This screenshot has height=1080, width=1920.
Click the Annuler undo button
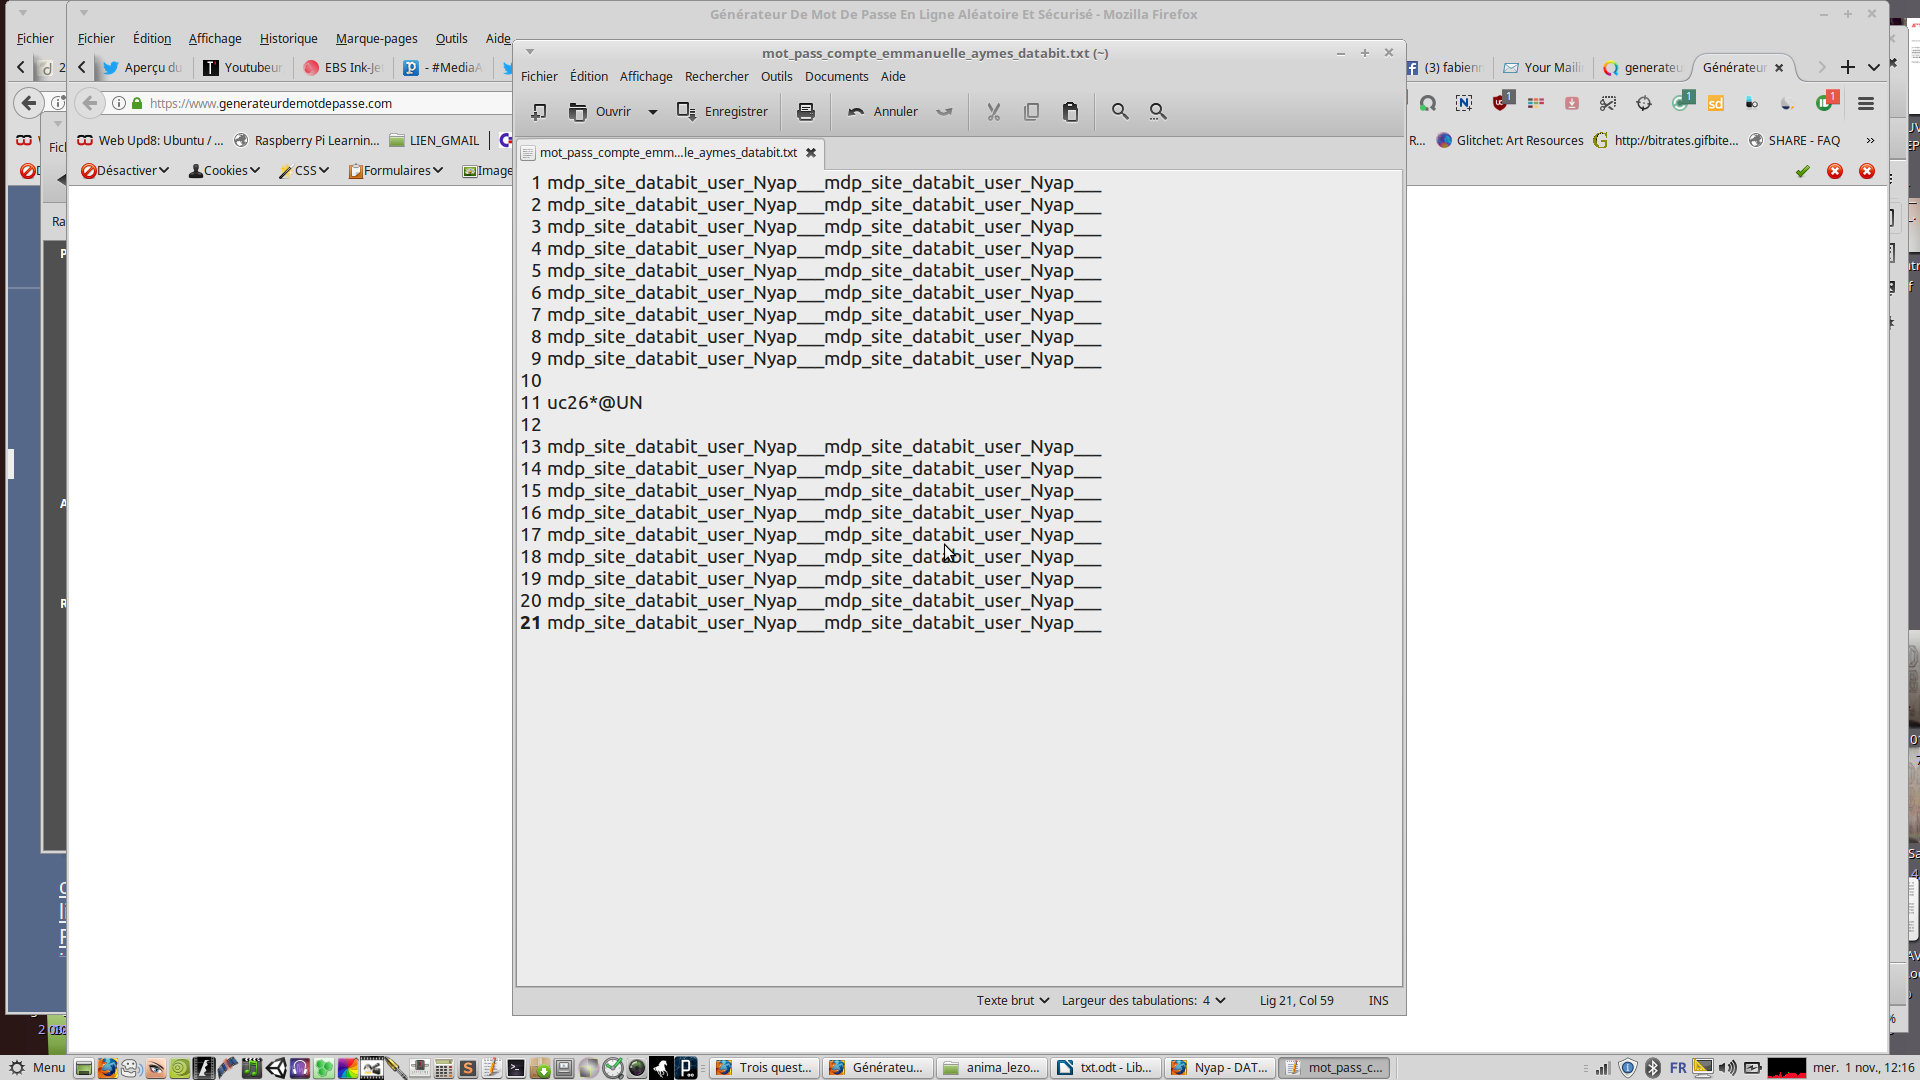tap(883, 112)
